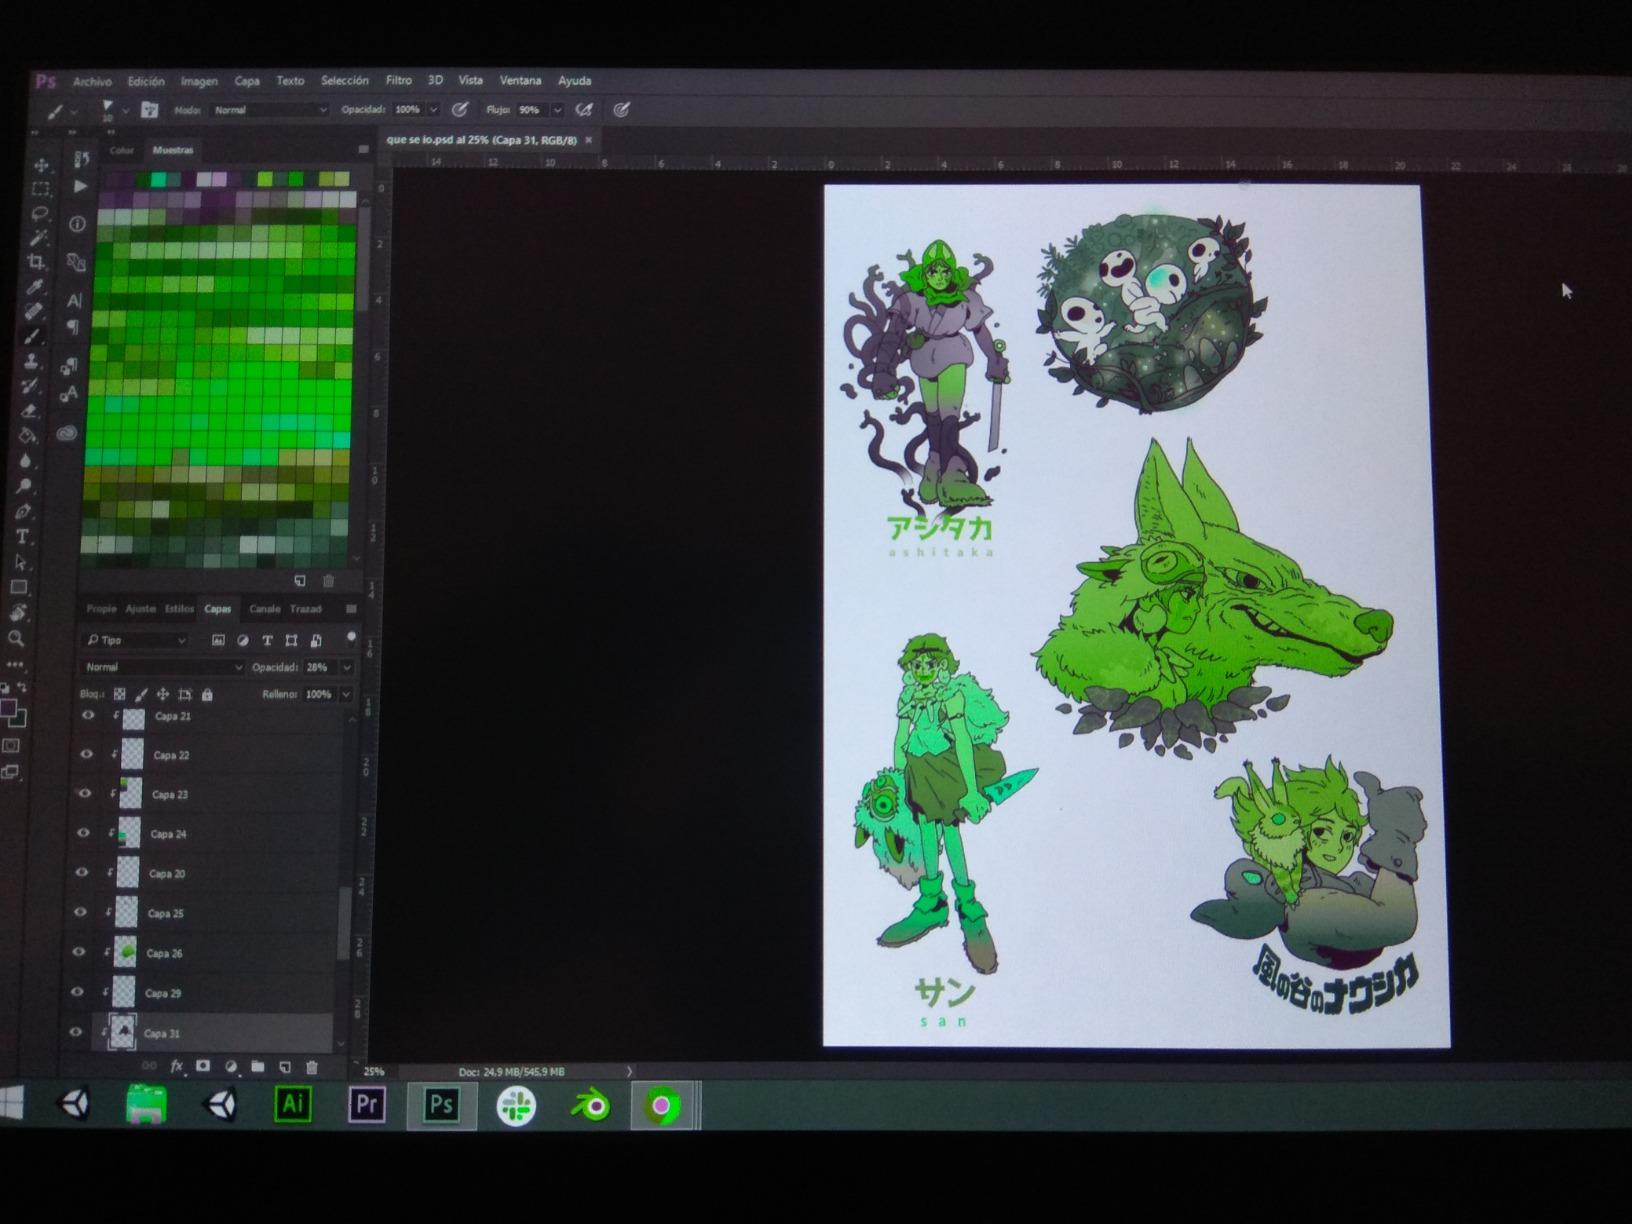Open the Archivo menu
Image resolution: width=1632 pixels, height=1224 pixels.
(92, 82)
